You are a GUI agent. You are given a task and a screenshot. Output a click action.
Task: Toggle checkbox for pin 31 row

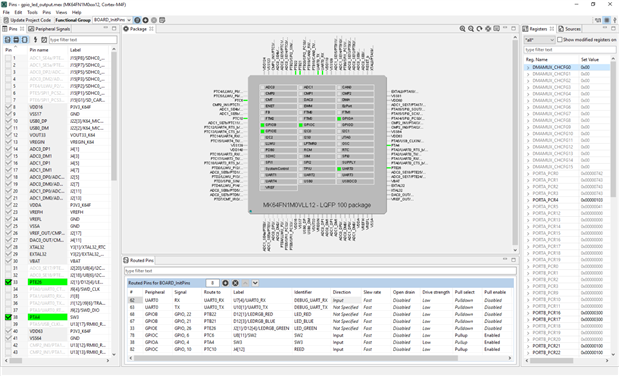(8, 268)
